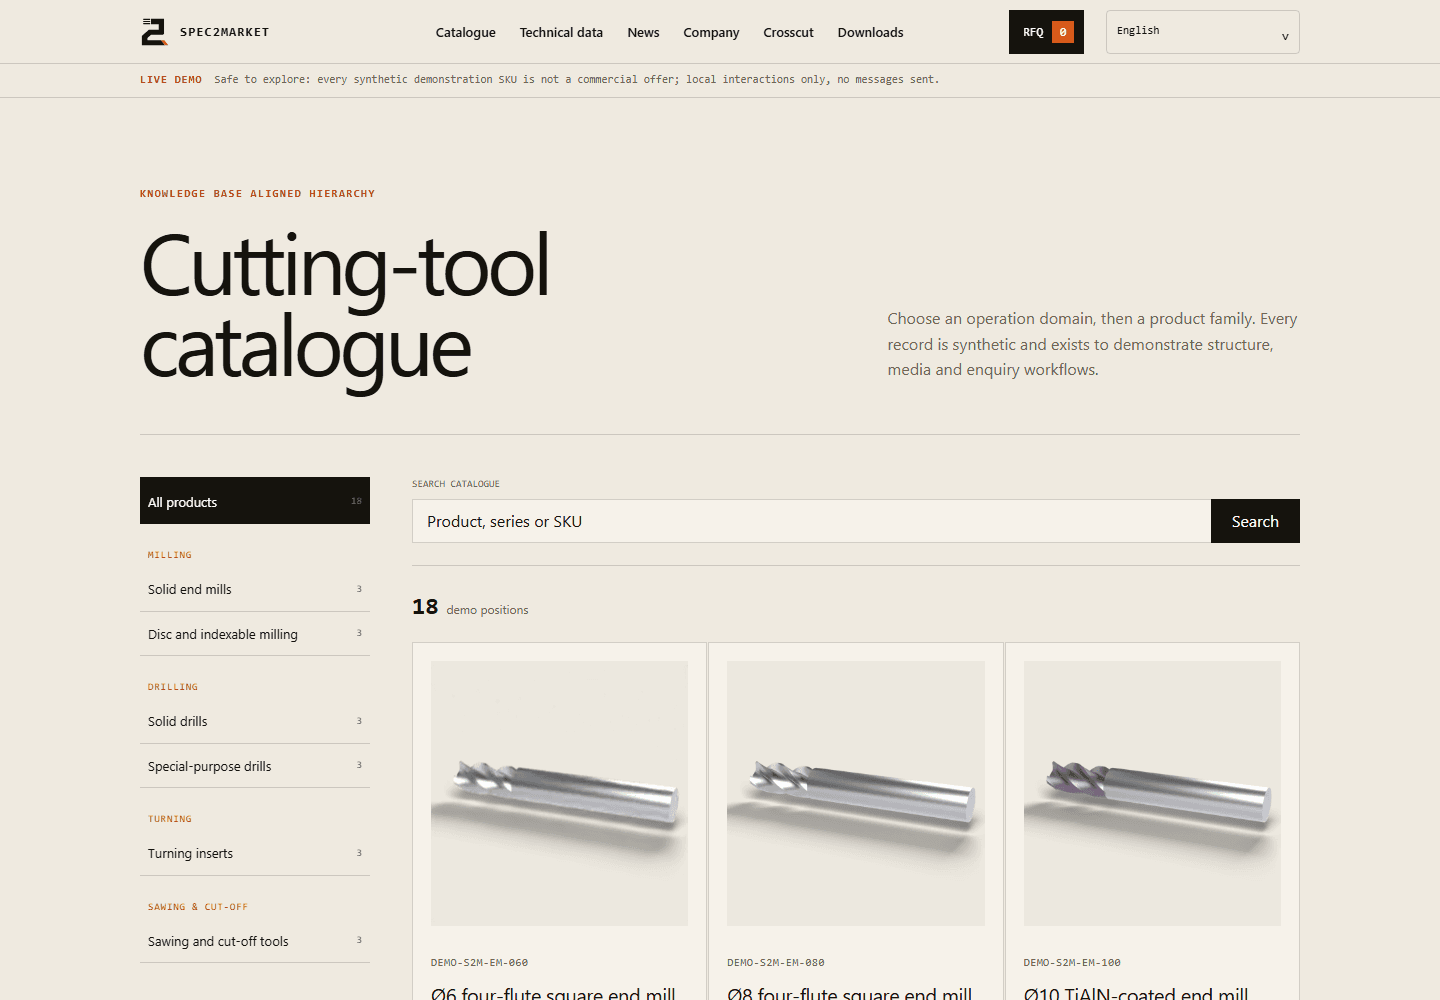This screenshot has width=1440, height=1000.
Task: Open the Catalogue menu item
Action: coord(465,32)
